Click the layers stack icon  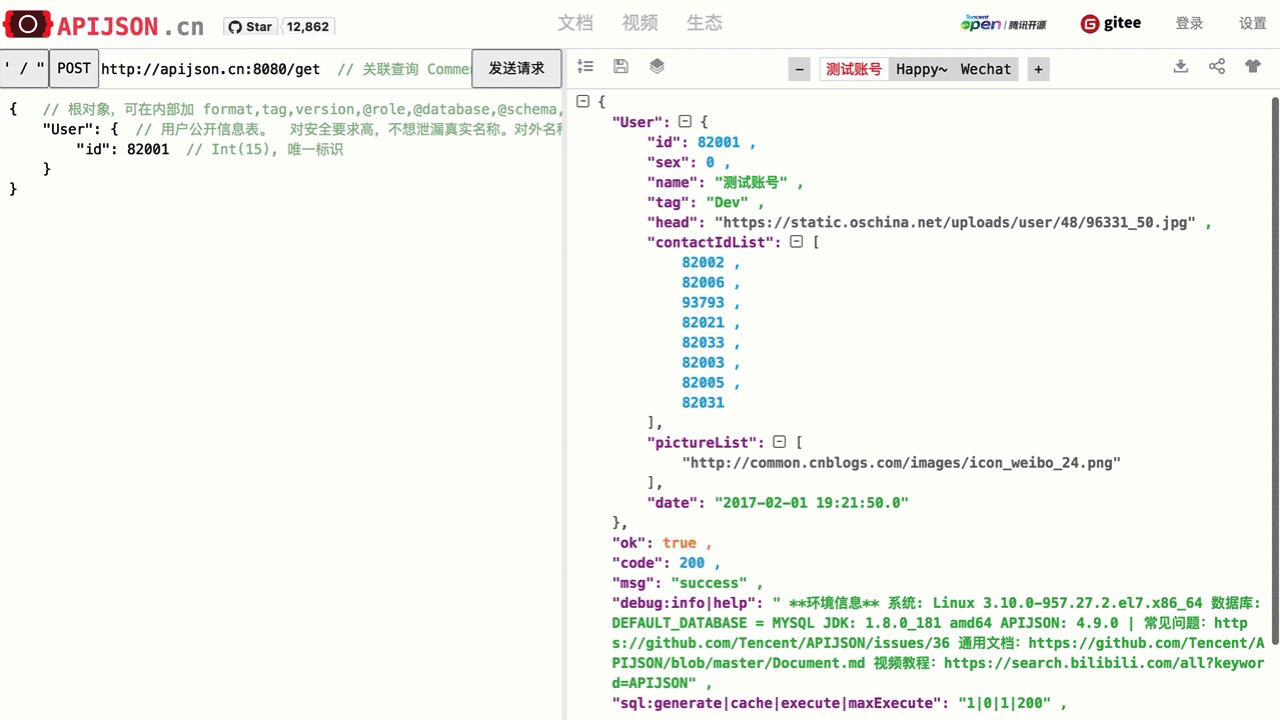click(x=656, y=66)
